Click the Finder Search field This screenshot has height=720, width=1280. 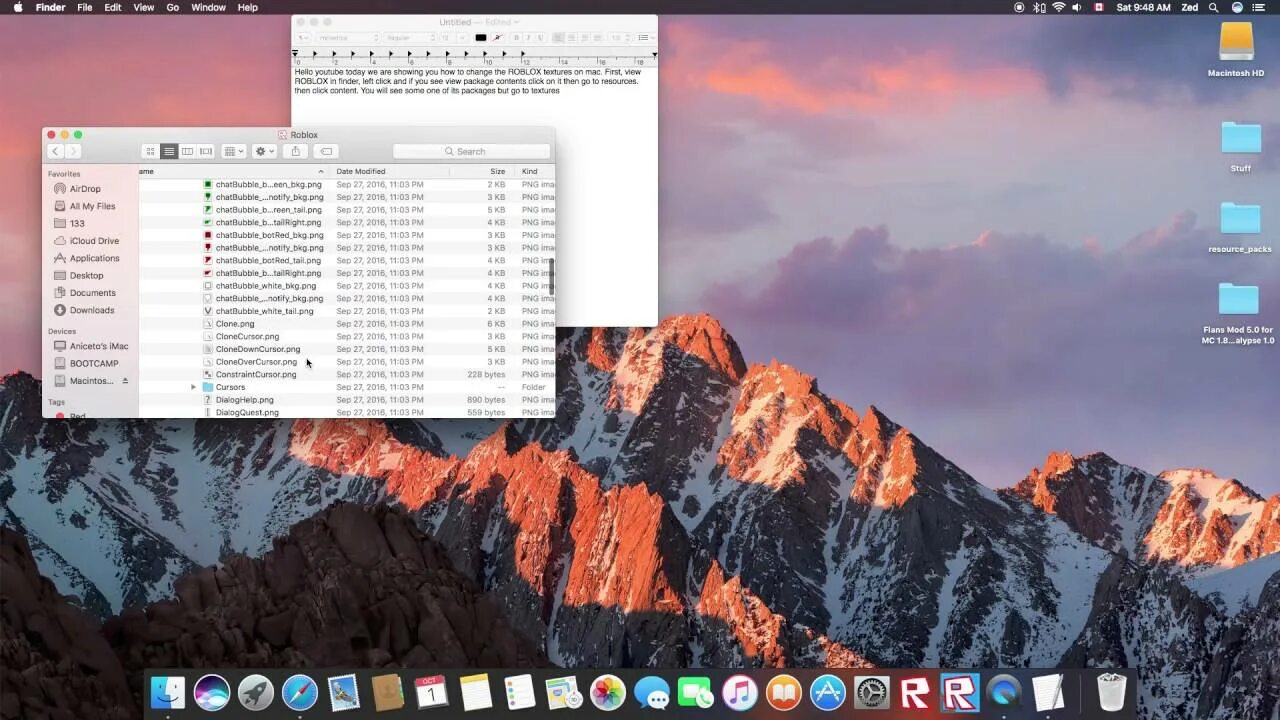pyautogui.click(x=471, y=151)
